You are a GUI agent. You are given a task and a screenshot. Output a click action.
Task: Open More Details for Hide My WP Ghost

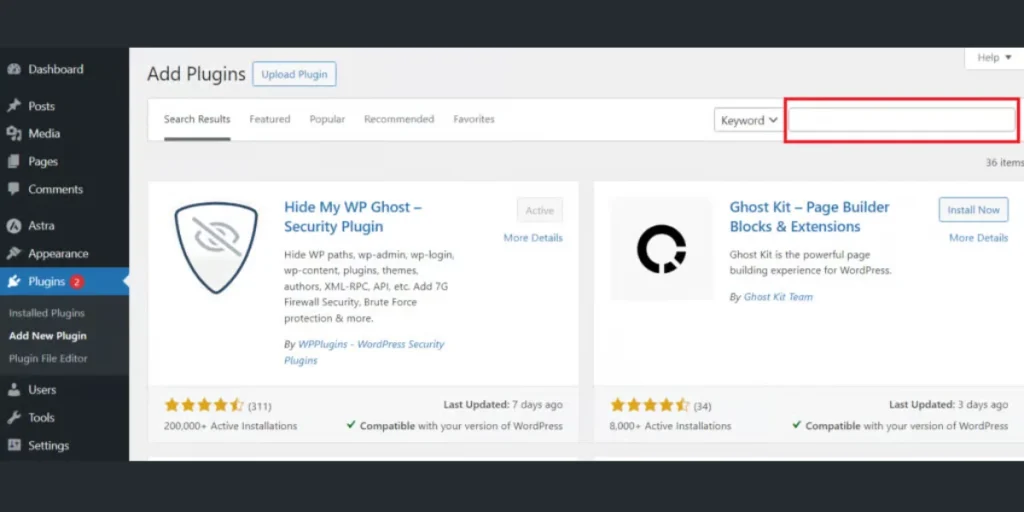pos(533,238)
